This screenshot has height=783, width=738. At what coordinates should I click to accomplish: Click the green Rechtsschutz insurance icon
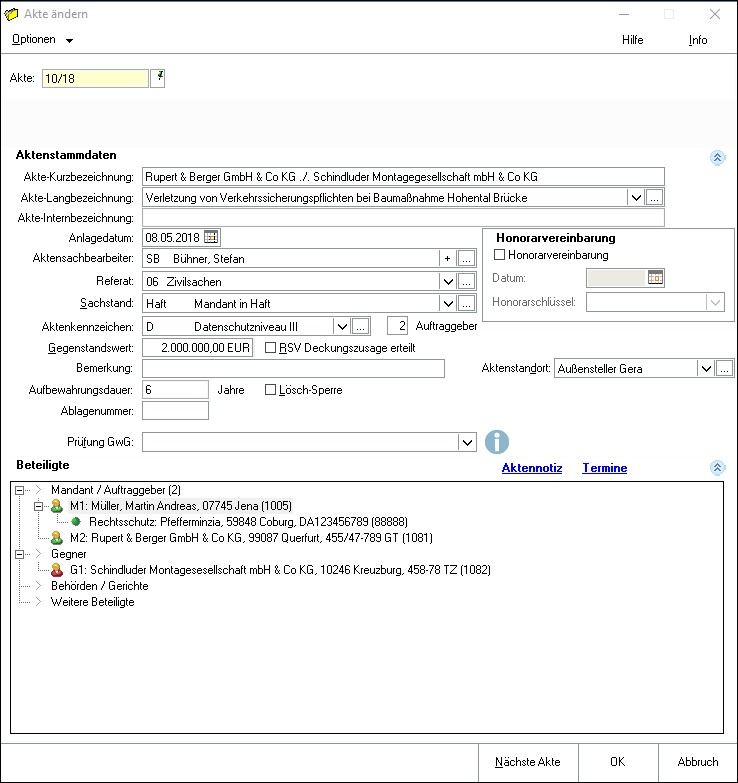tap(76, 522)
